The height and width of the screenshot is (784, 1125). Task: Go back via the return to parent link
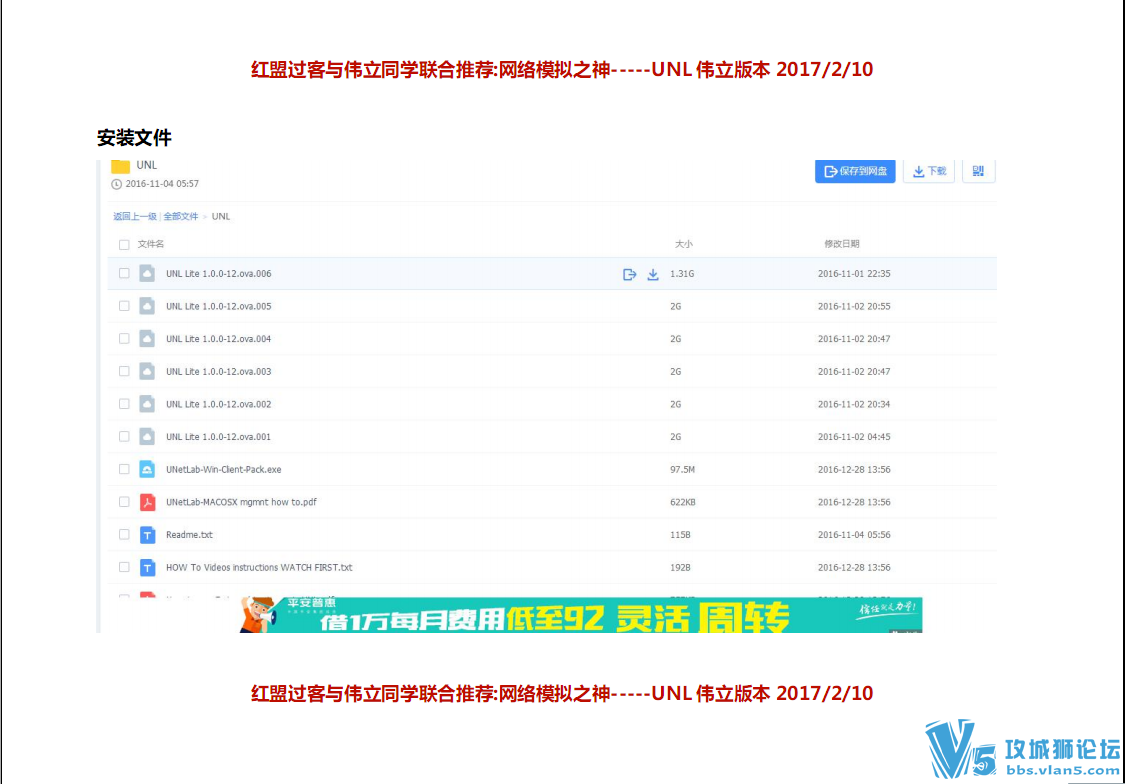pyautogui.click(x=135, y=216)
